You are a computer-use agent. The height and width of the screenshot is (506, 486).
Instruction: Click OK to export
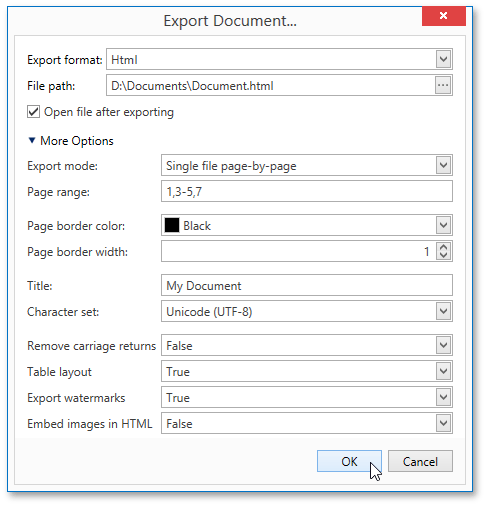pos(349,461)
